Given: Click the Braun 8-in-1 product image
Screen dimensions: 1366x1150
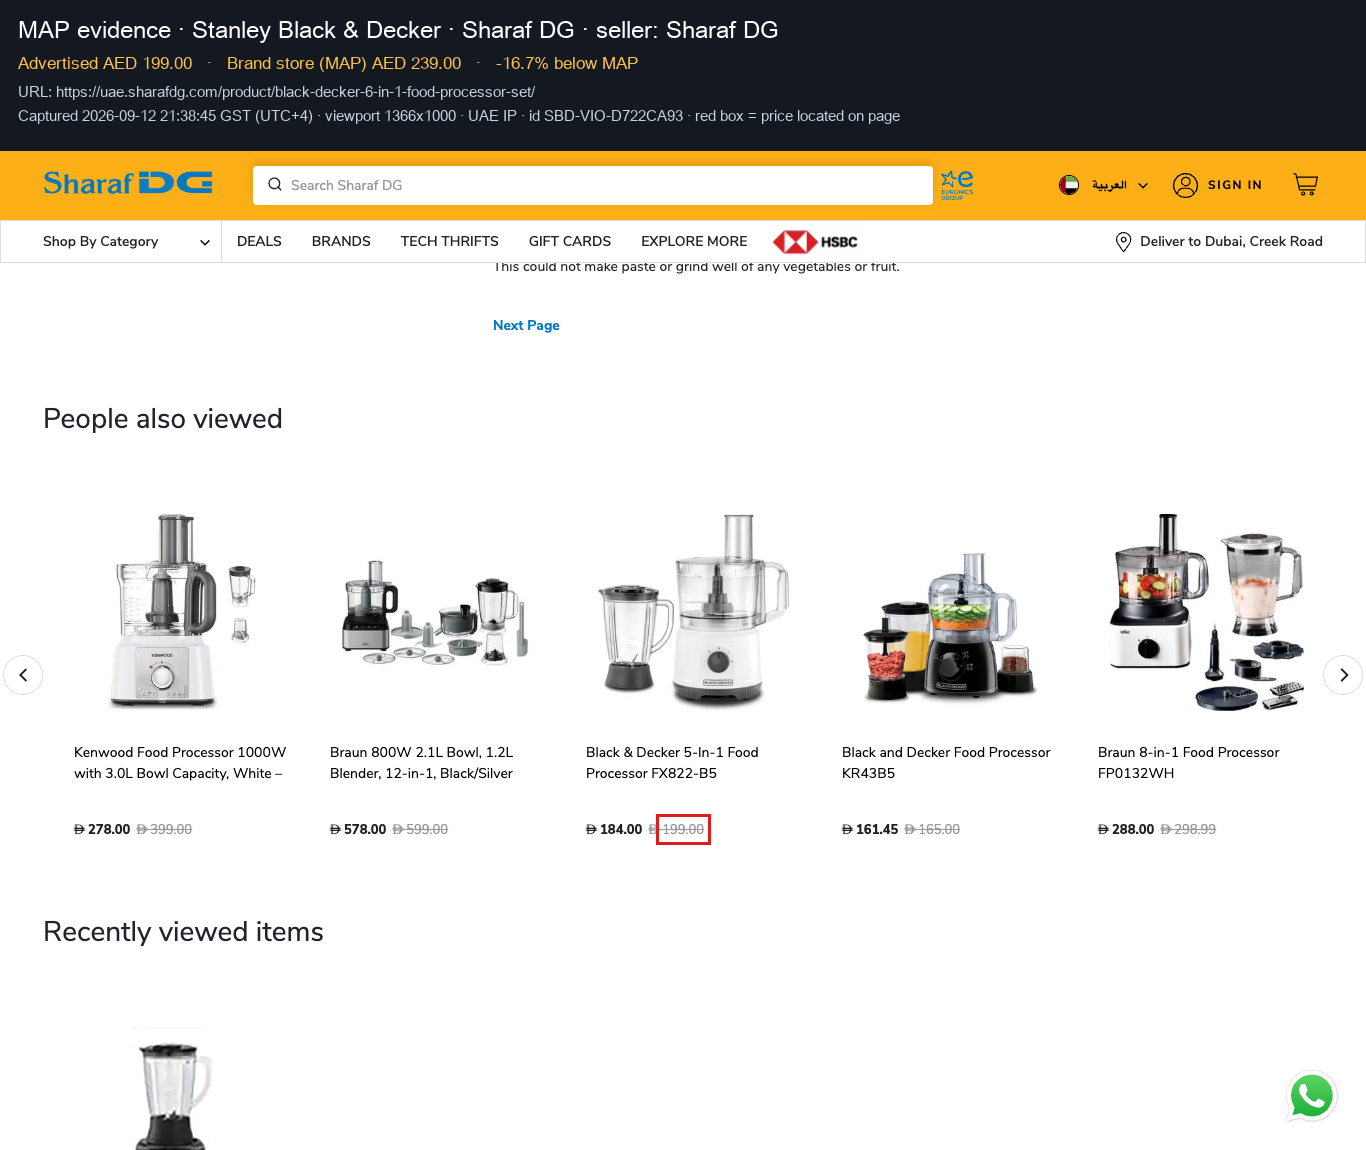Looking at the screenshot, I should (1207, 612).
